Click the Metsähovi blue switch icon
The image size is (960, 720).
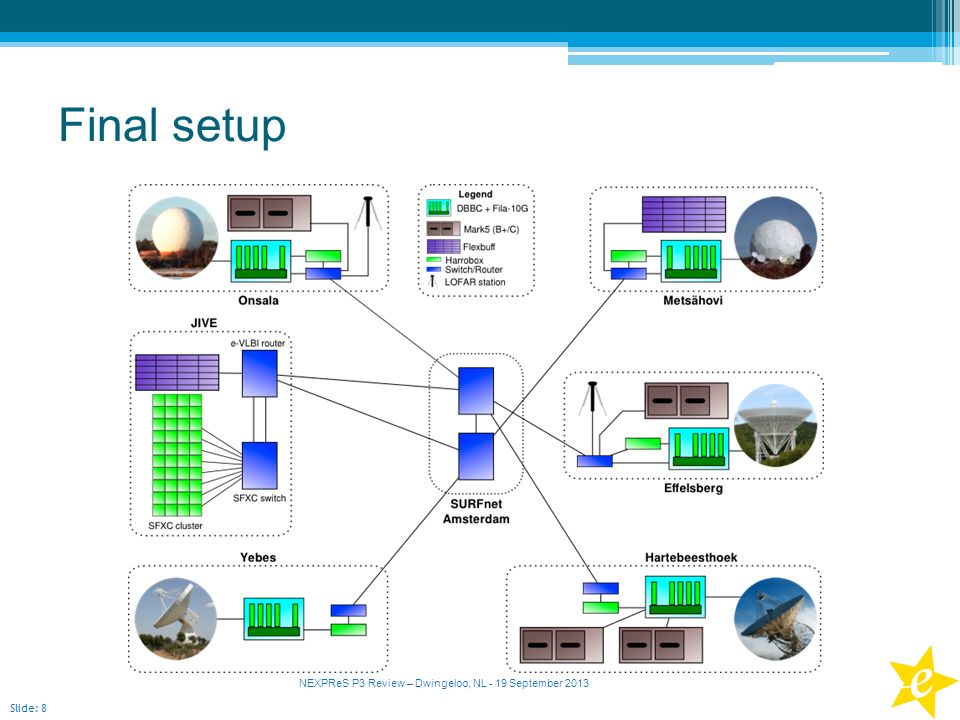629,273
